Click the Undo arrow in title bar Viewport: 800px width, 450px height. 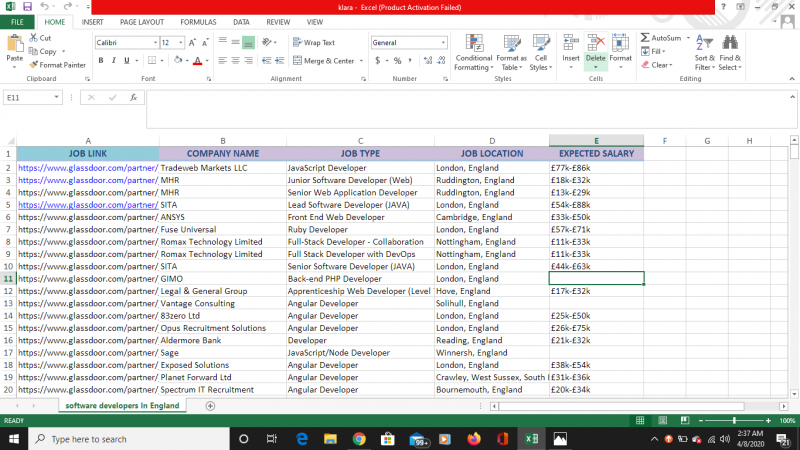pos(45,7)
